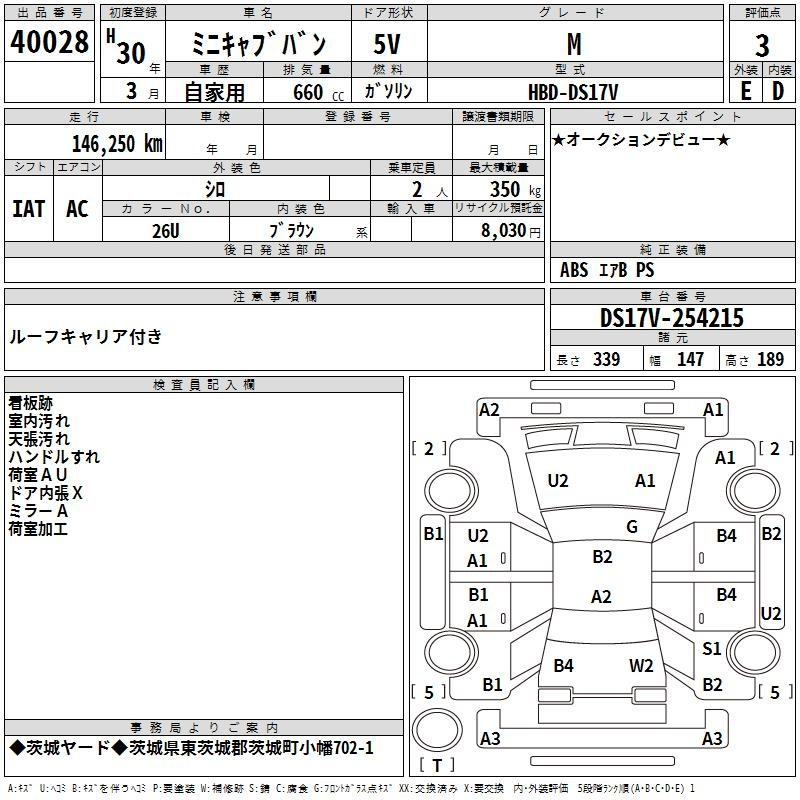Click the W2 mark on car diagram
The height and width of the screenshot is (800, 800).
pyautogui.click(x=641, y=665)
